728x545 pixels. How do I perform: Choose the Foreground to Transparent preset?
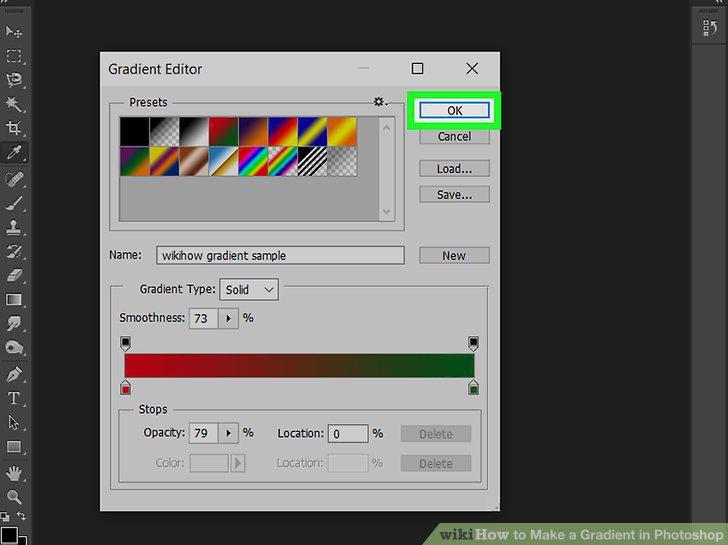click(164, 132)
